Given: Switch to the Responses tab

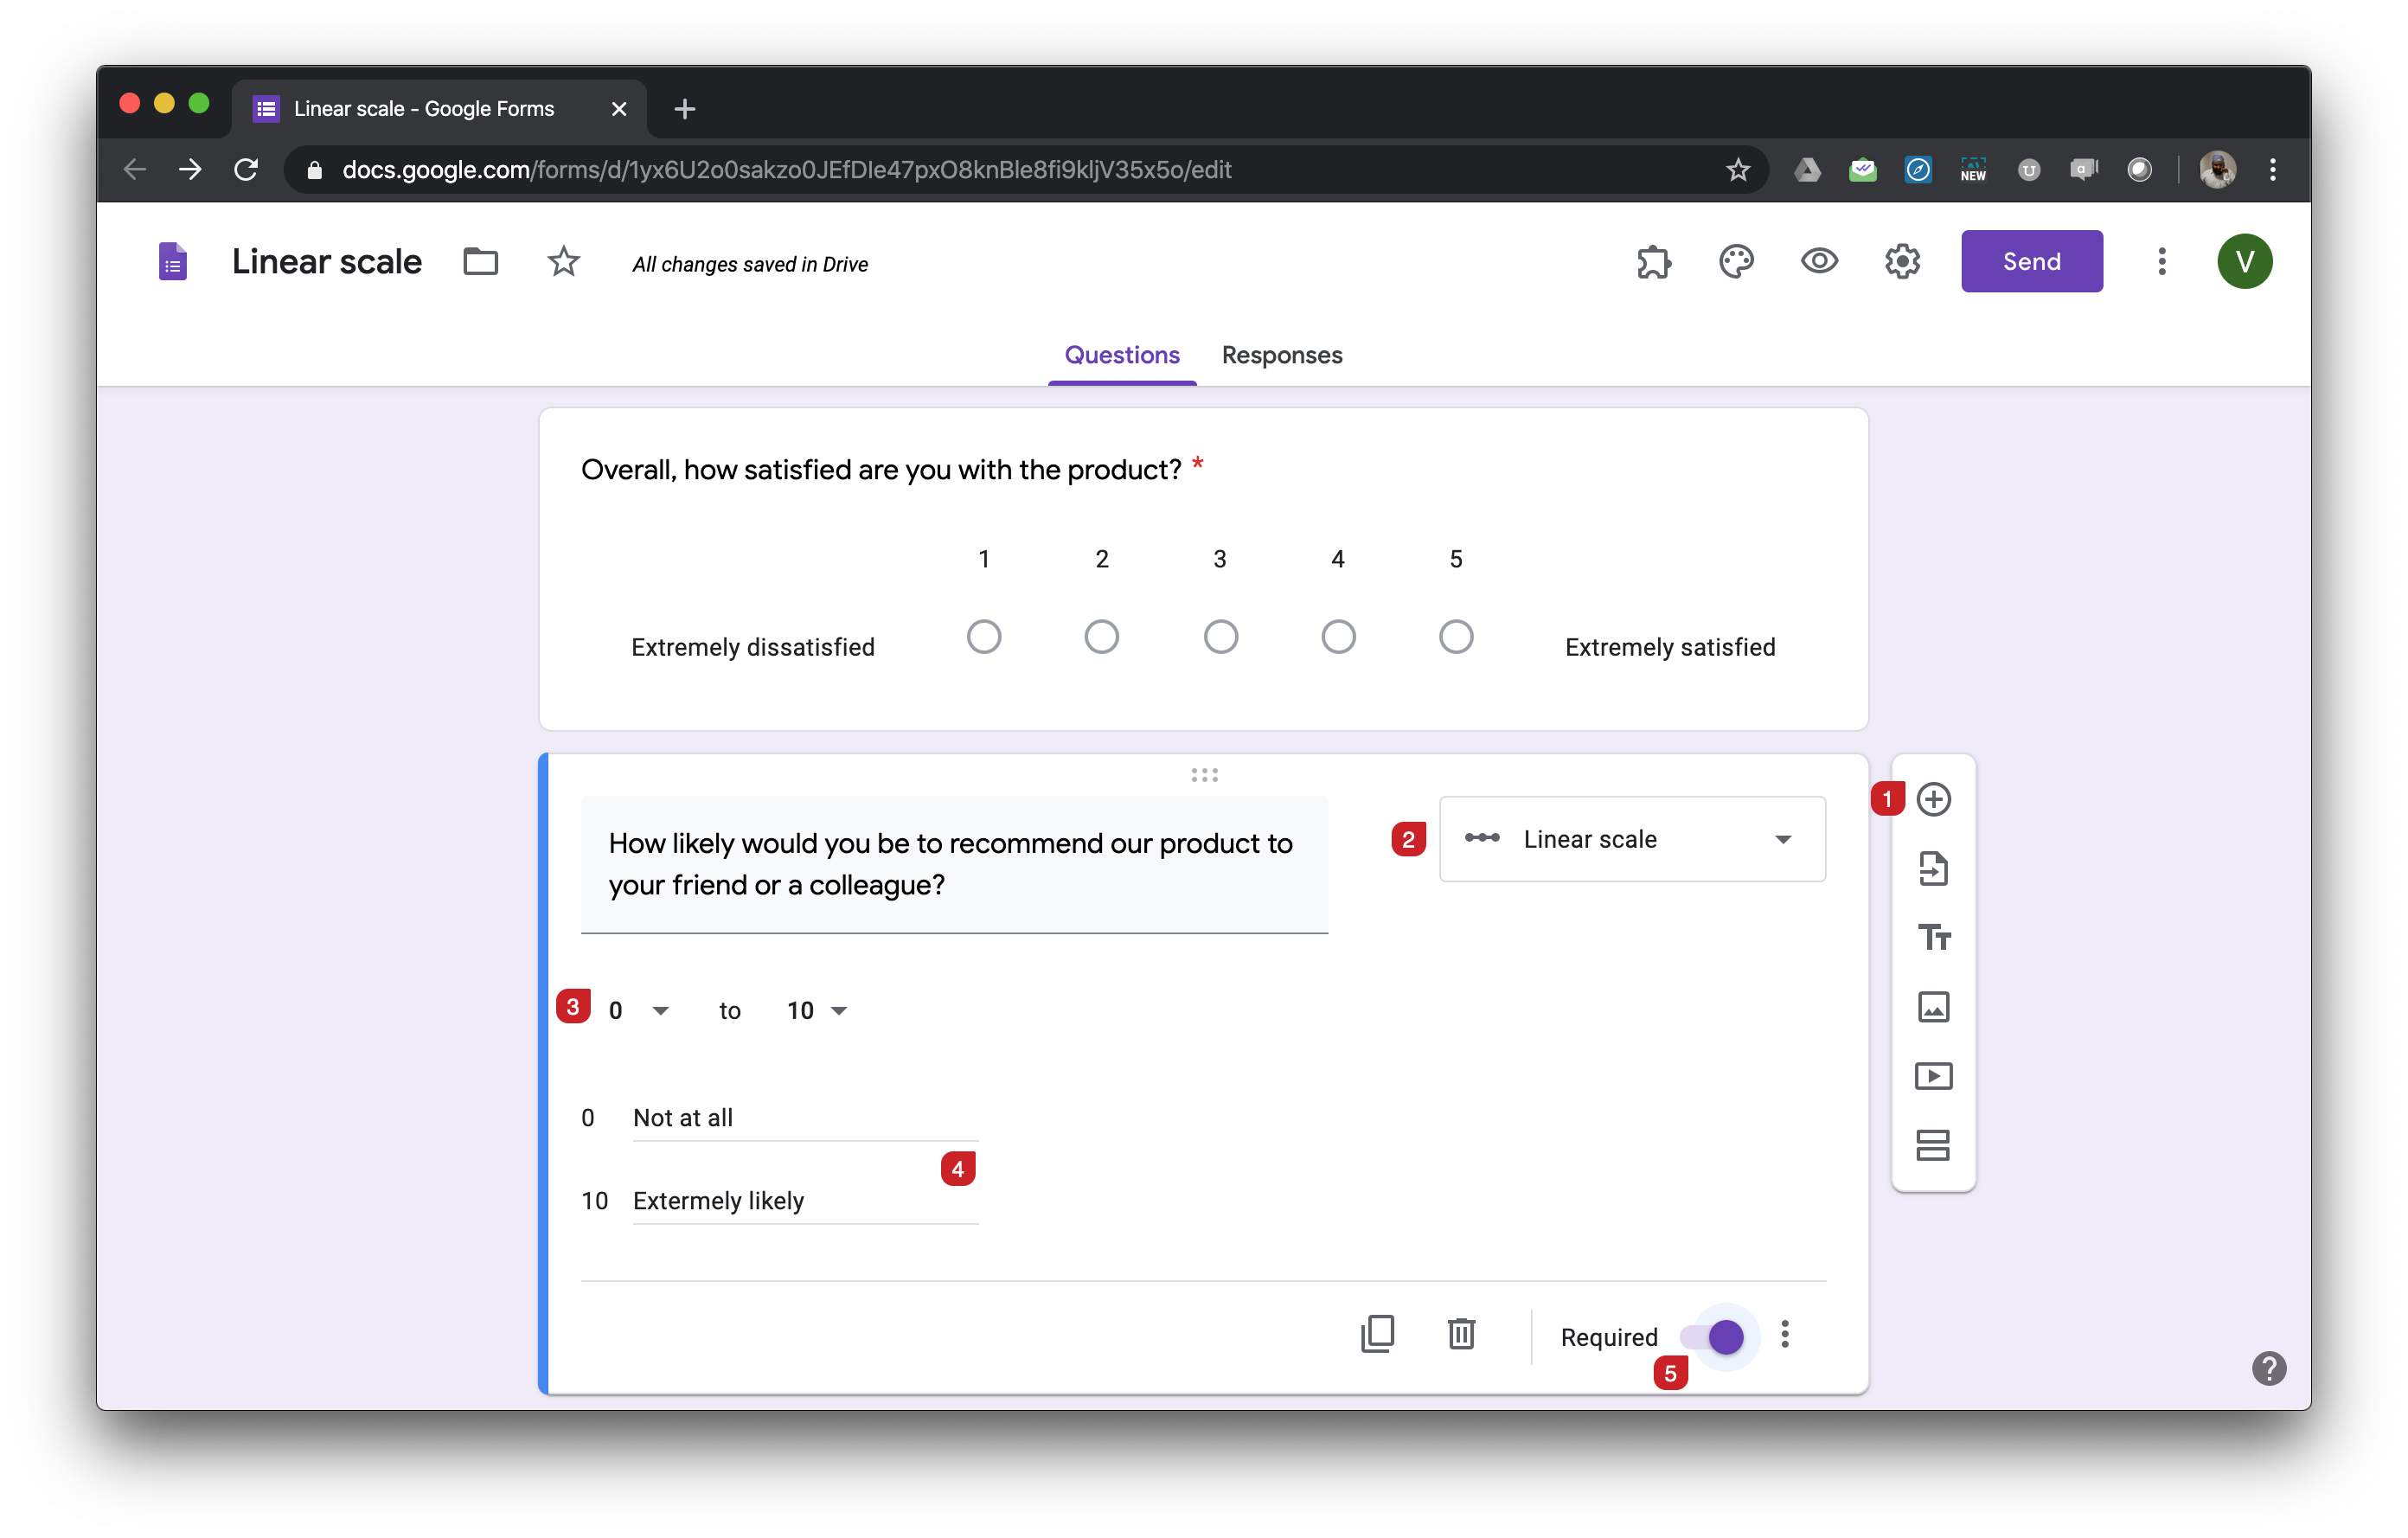Looking at the screenshot, I should point(1281,355).
